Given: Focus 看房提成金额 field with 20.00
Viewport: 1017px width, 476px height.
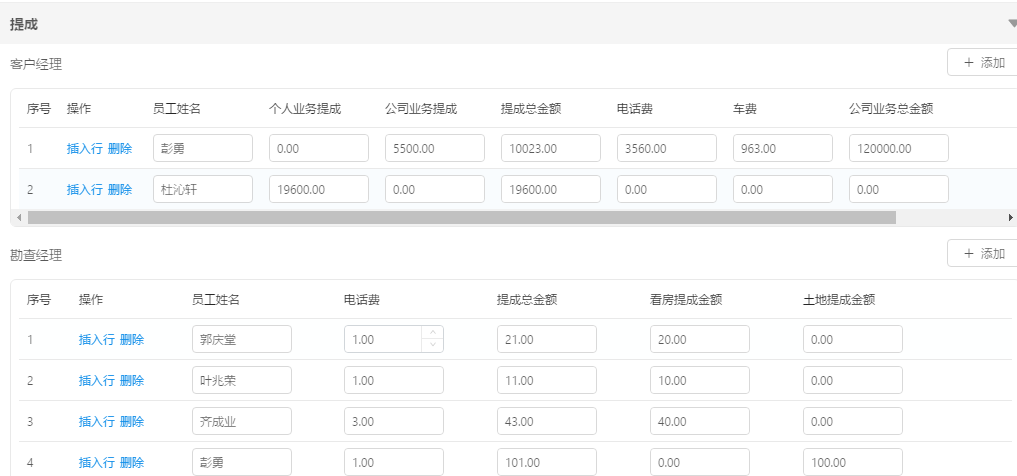Looking at the screenshot, I should [x=700, y=339].
